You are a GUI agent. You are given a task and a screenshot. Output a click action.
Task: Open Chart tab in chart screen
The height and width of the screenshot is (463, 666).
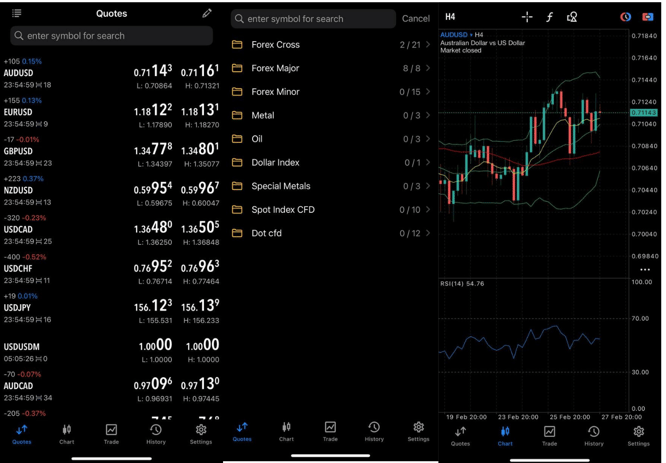[x=505, y=436]
